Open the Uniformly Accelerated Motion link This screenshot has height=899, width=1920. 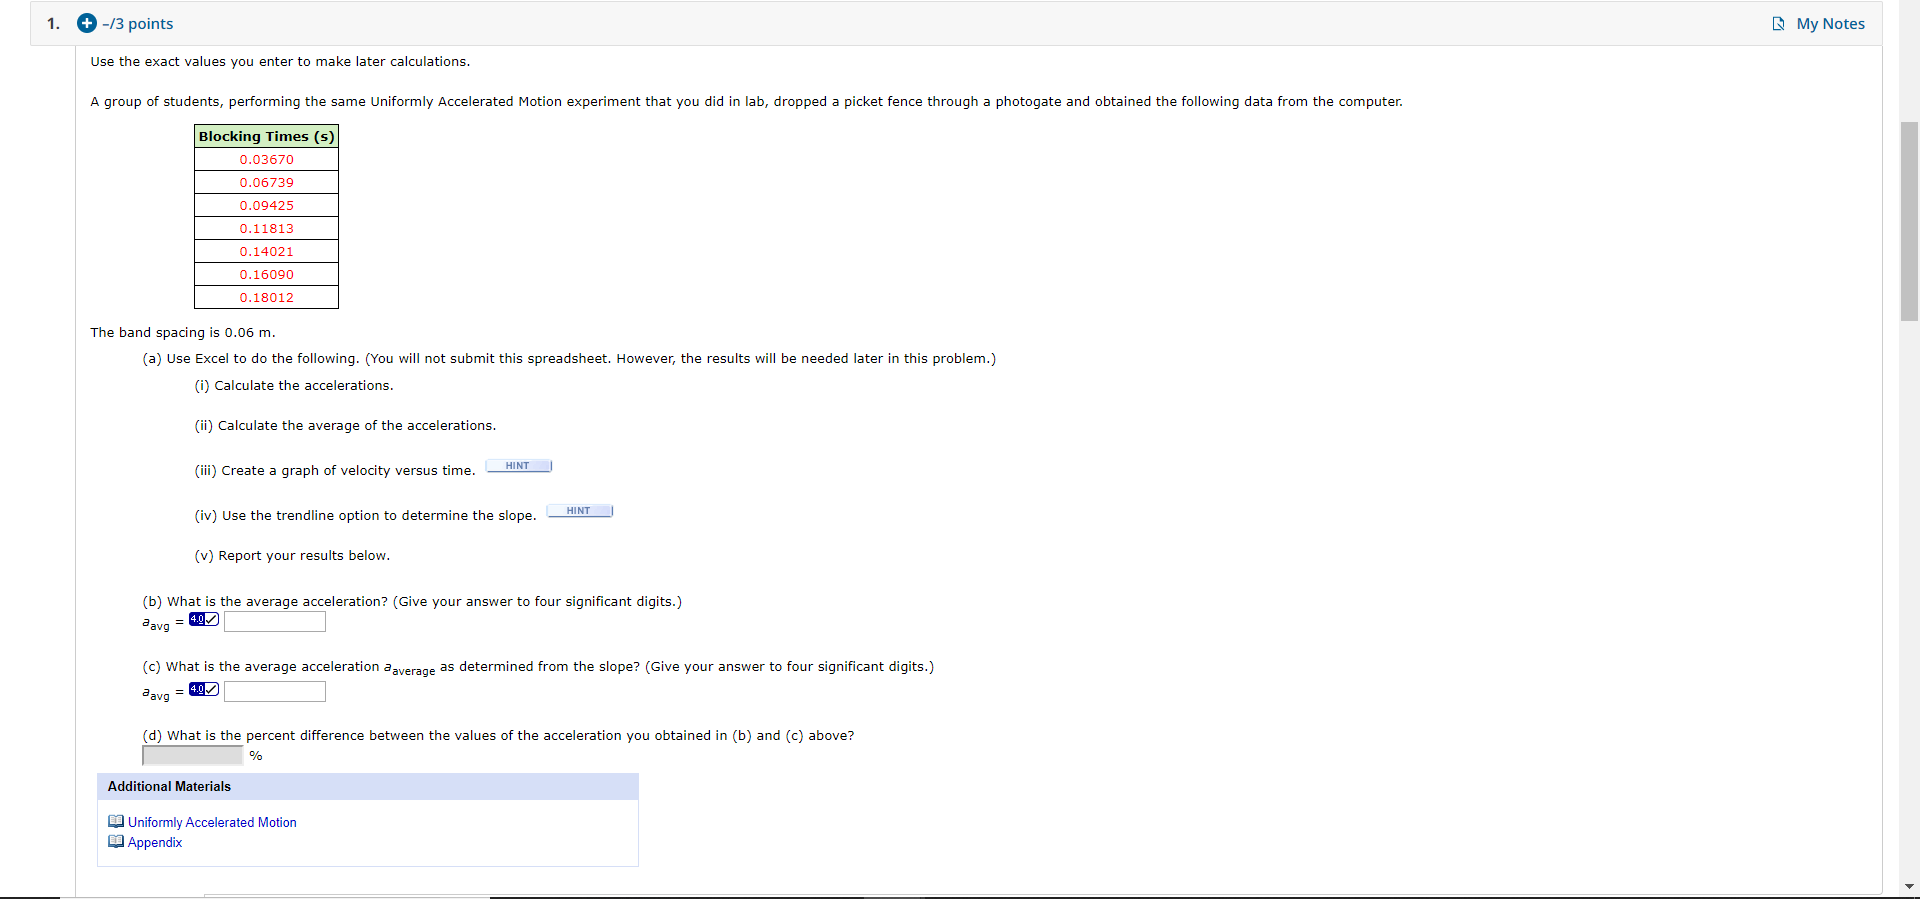212,823
